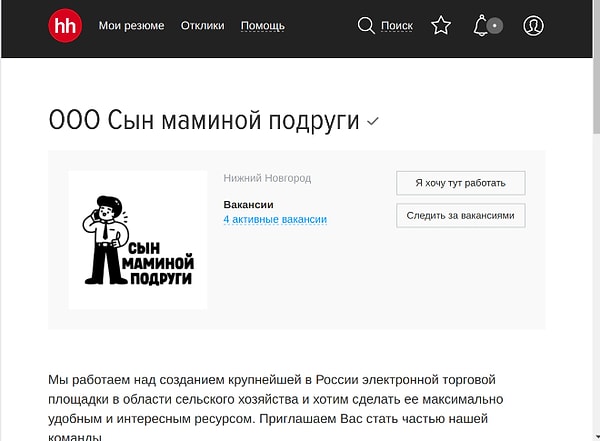Click the Сын маминой подруги company logo
The width and height of the screenshot is (600, 441).
[x=138, y=240]
